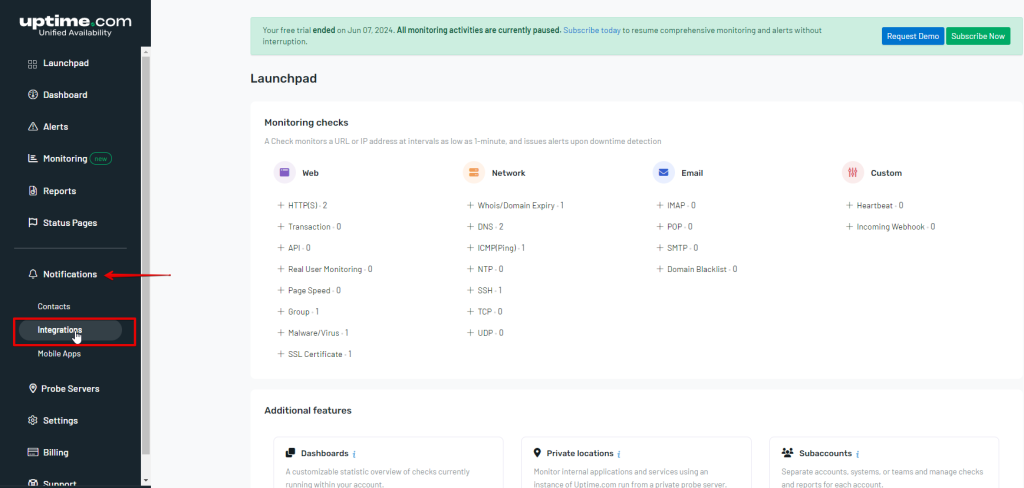Click the Alerts triangle icon
The image size is (1024, 488).
[x=33, y=127]
